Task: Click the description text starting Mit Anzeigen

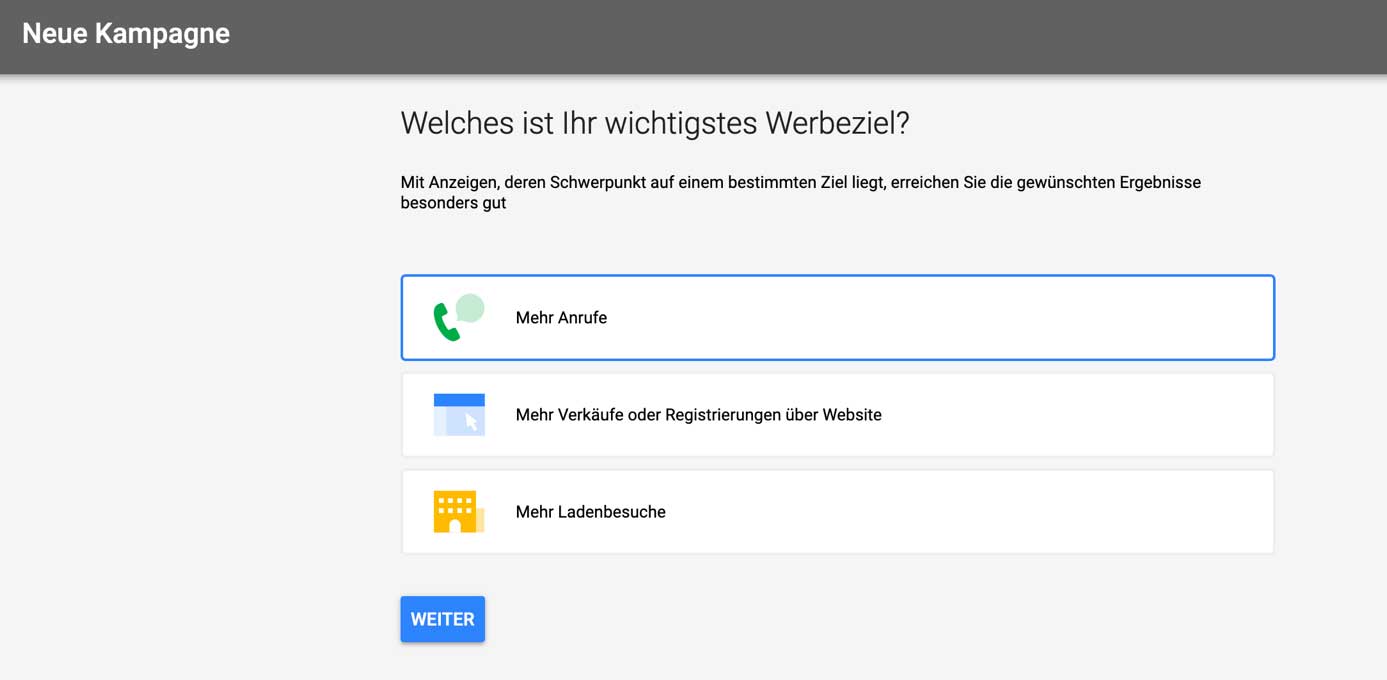Action: 800,193
